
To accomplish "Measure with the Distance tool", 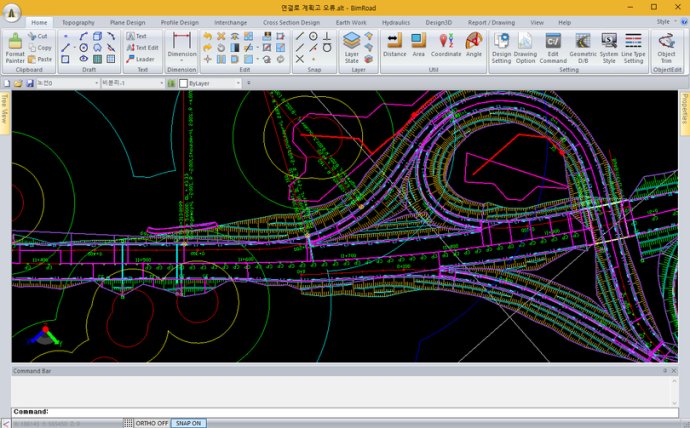I will 394,45.
